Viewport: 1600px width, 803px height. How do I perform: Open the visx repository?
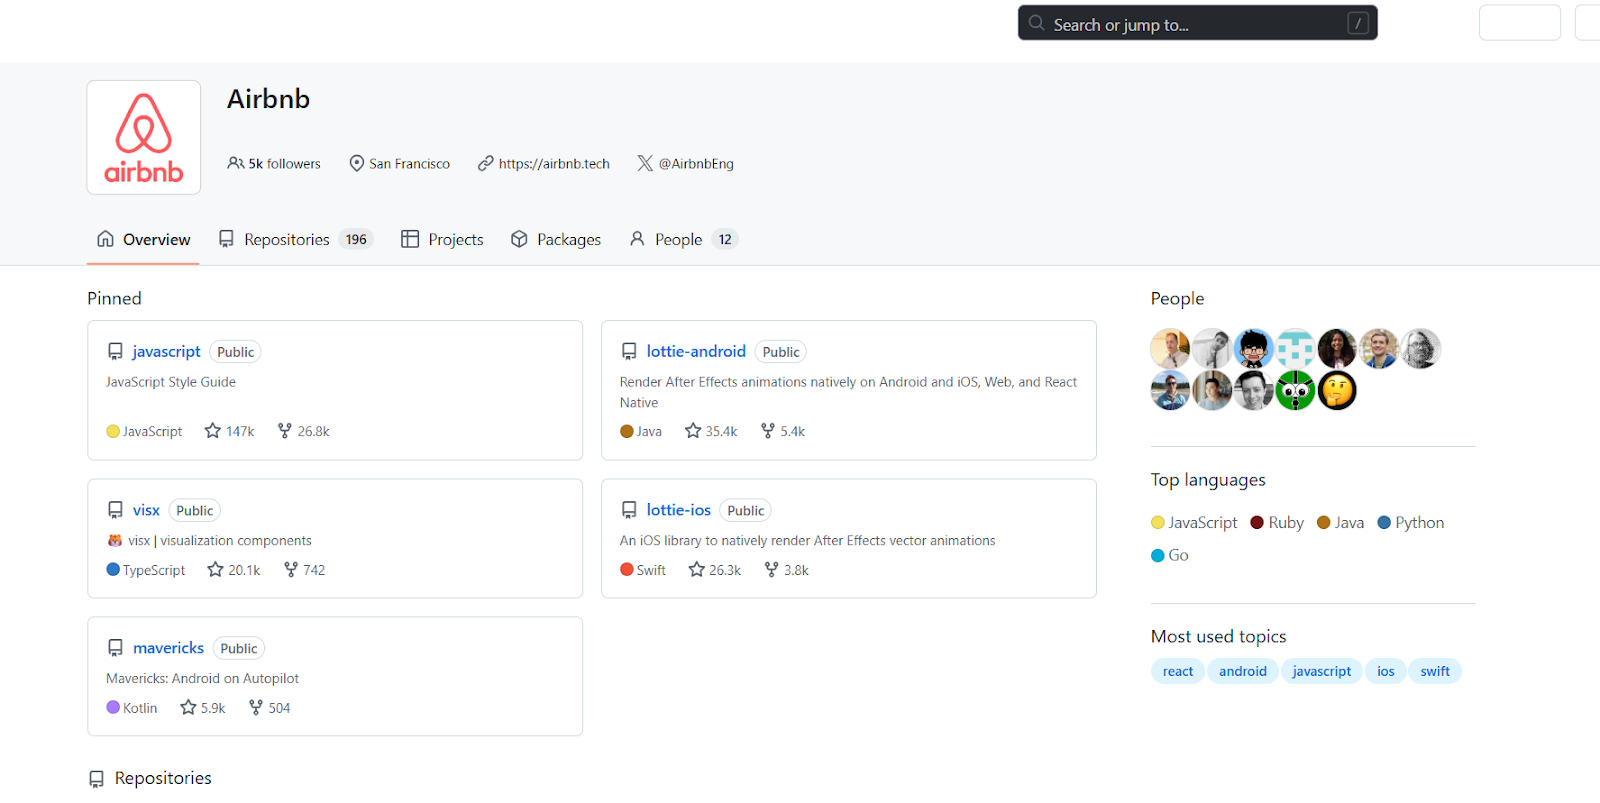pyautogui.click(x=146, y=510)
